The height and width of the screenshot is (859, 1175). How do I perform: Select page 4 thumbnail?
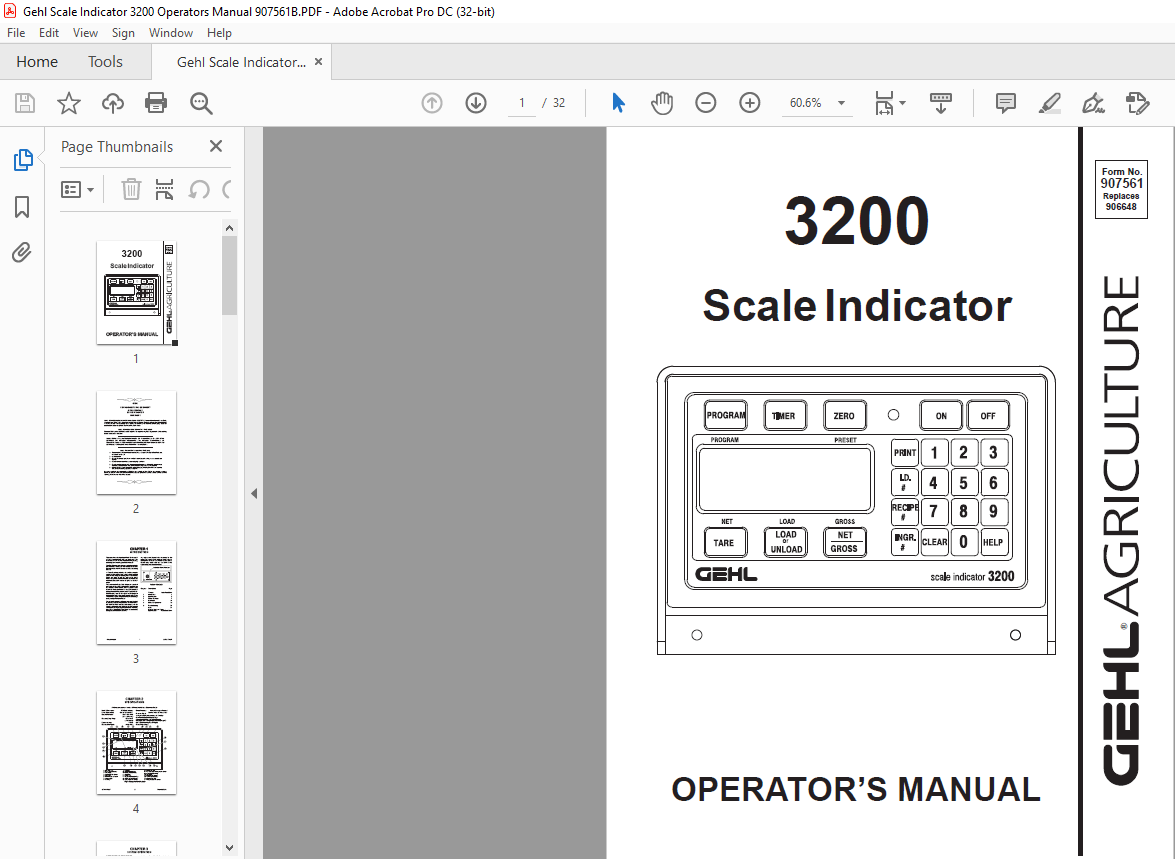136,742
